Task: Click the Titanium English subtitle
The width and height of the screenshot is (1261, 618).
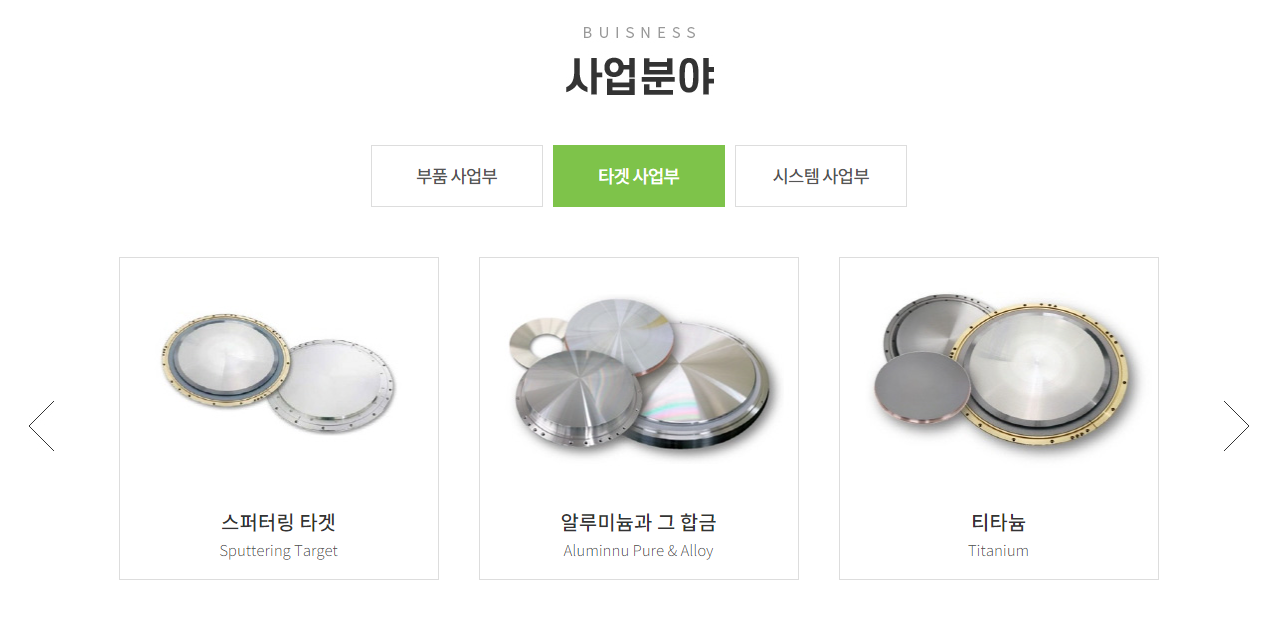Action: tap(999, 551)
